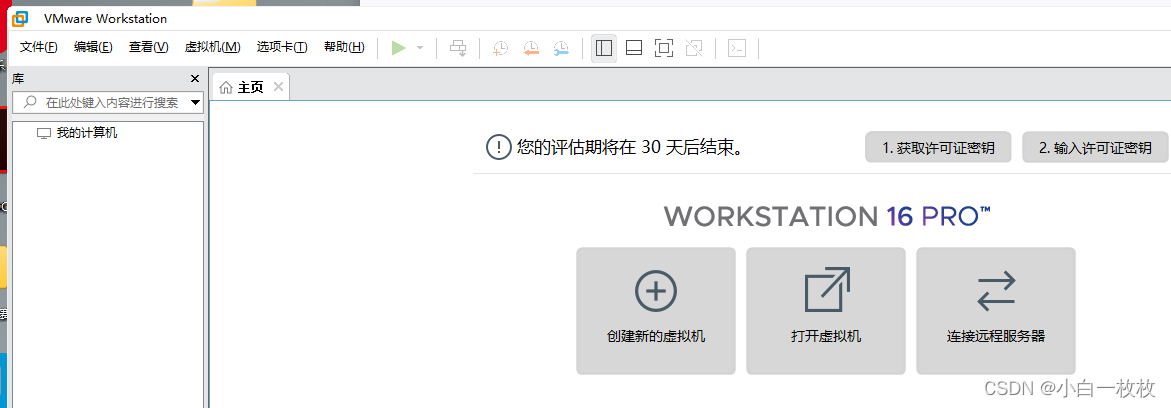Click send Ctrl+Alt+Del toolbar icon
1171x408 pixels.
point(457,48)
